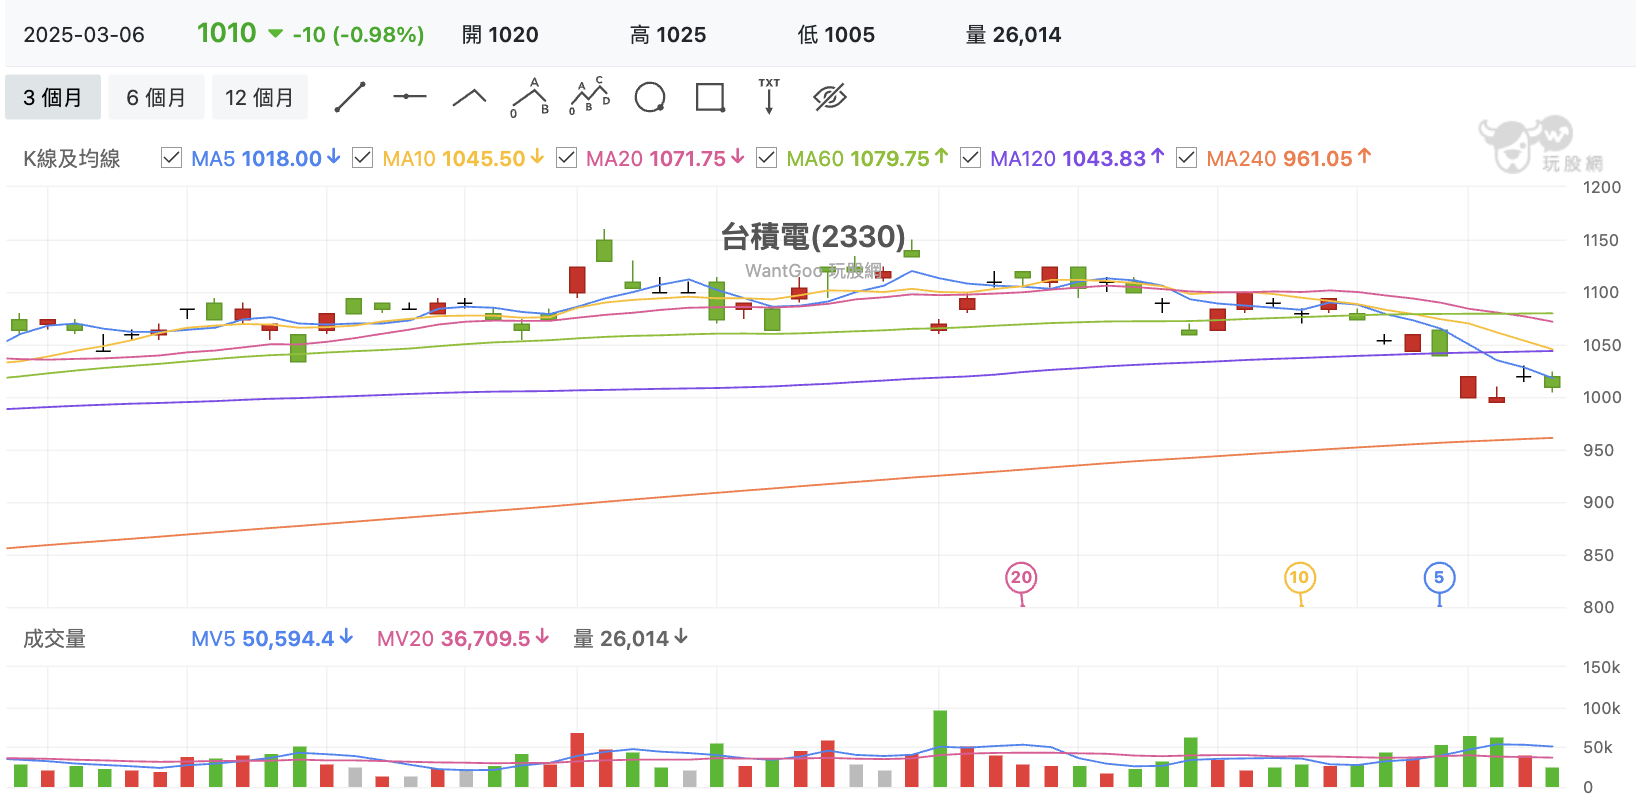Select the rectangle drawing tool
The image size is (1636, 804).
tap(710, 97)
